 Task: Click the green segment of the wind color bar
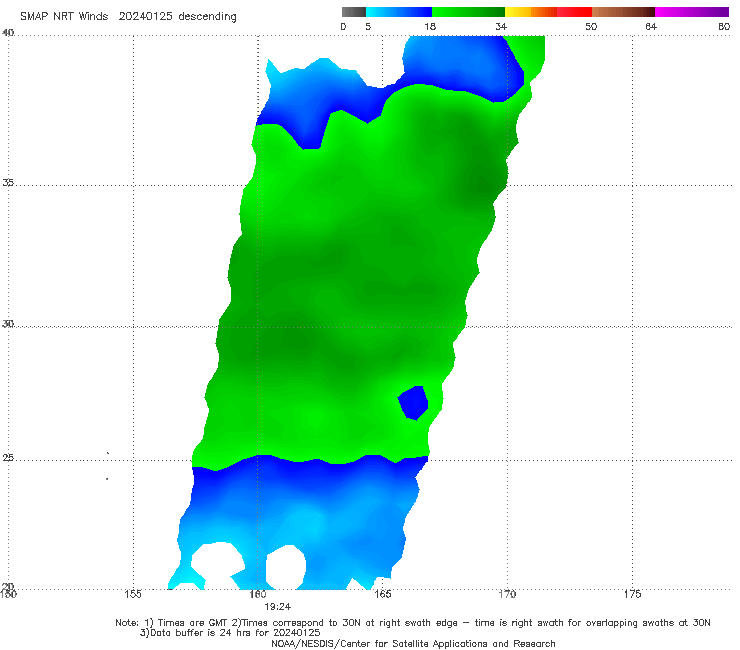[468, 12]
